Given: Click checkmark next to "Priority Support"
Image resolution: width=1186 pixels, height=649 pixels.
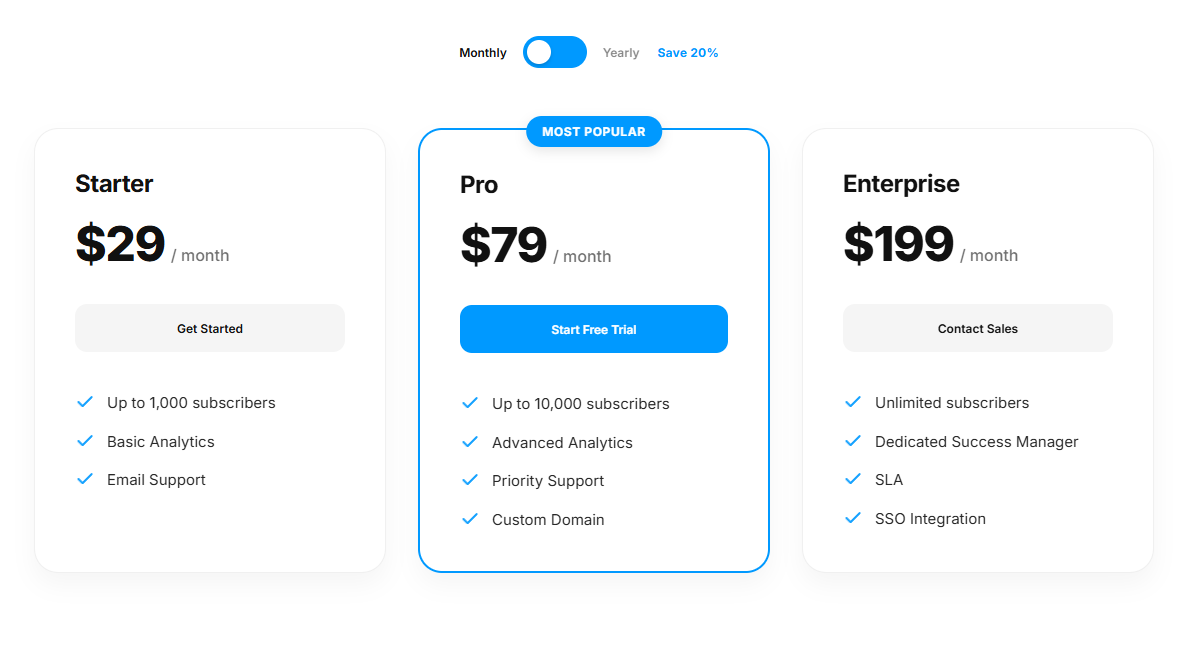Looking at the screenshot, I should point(470,480).
